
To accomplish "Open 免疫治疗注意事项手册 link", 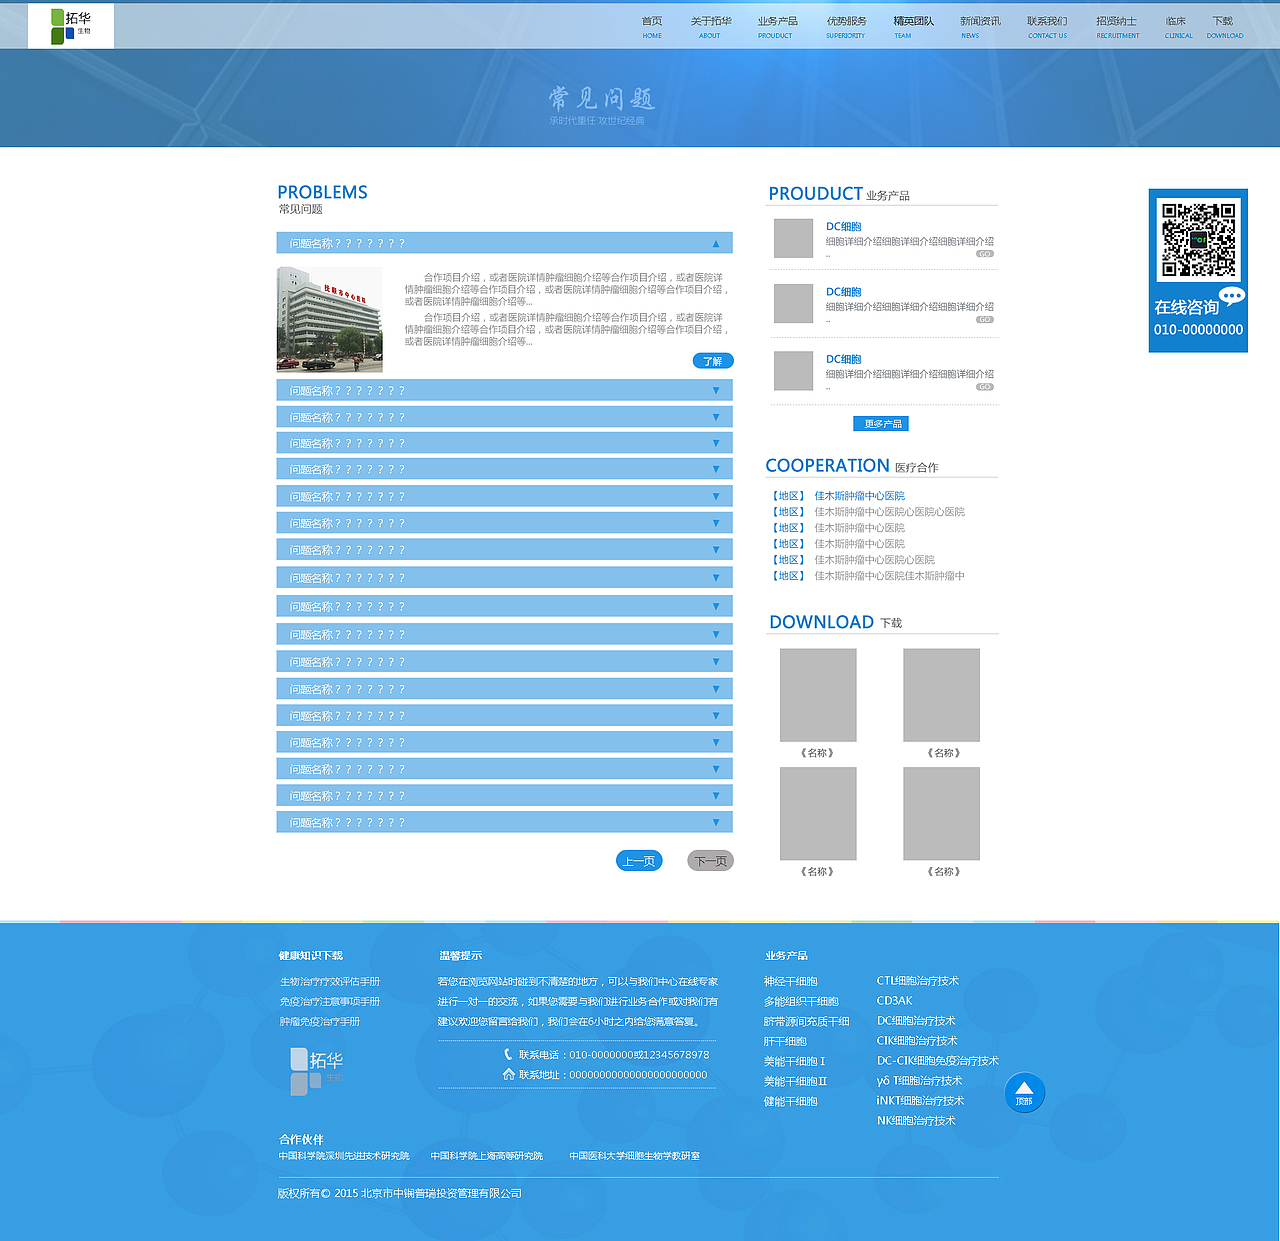I will 330,1002.
